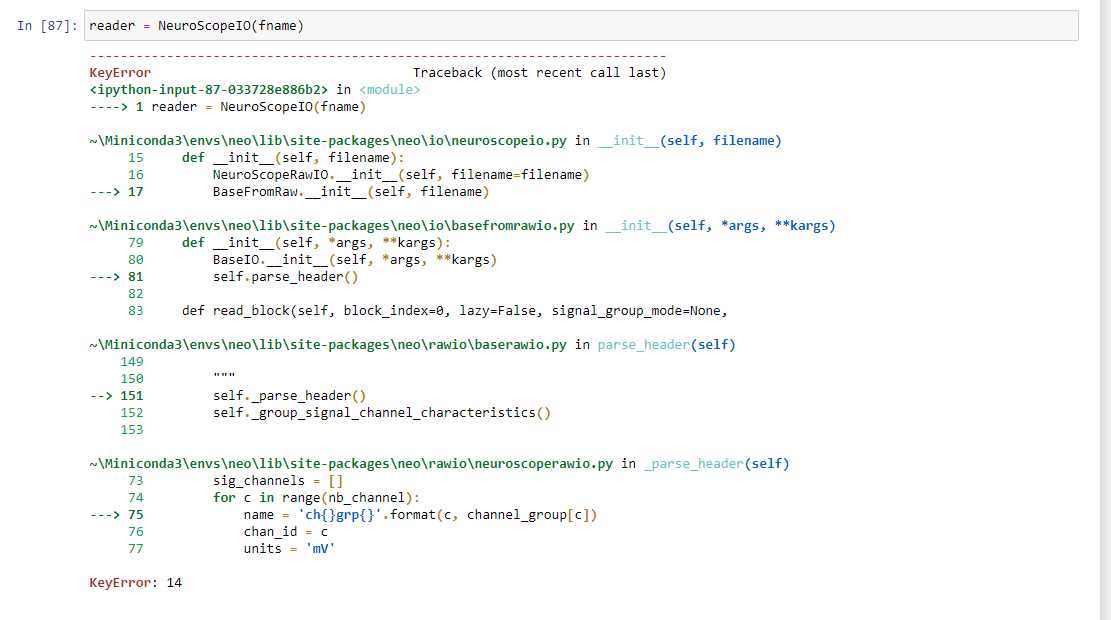Click line 16 'NeuroScopeRawIO.__init__' code

(401, 174)
